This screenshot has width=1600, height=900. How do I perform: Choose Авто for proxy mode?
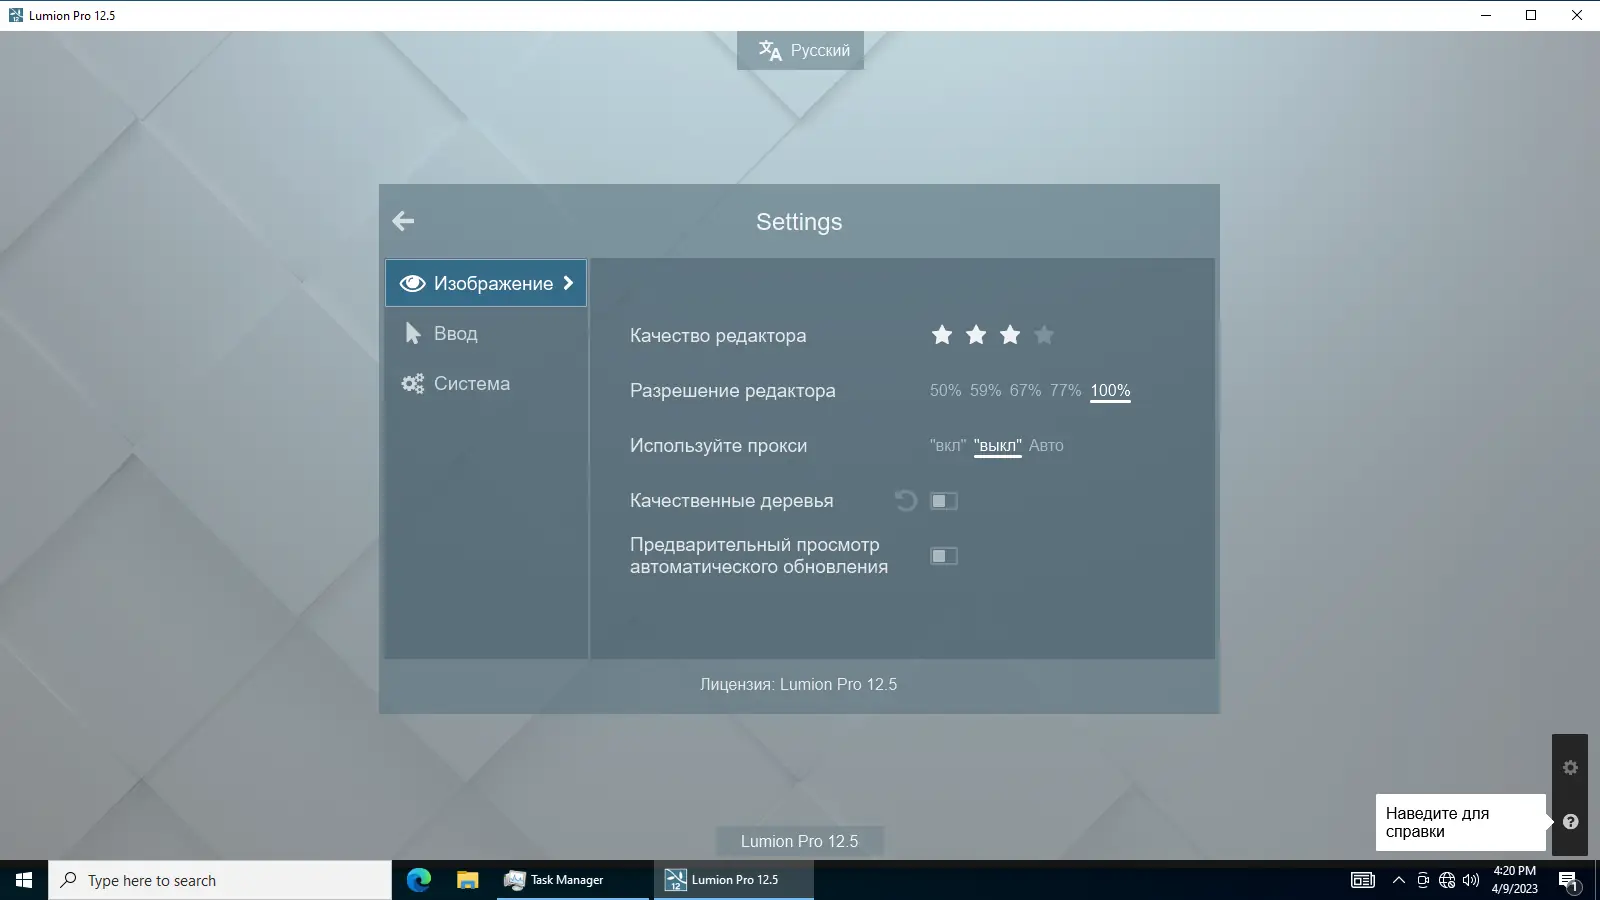1047,445
